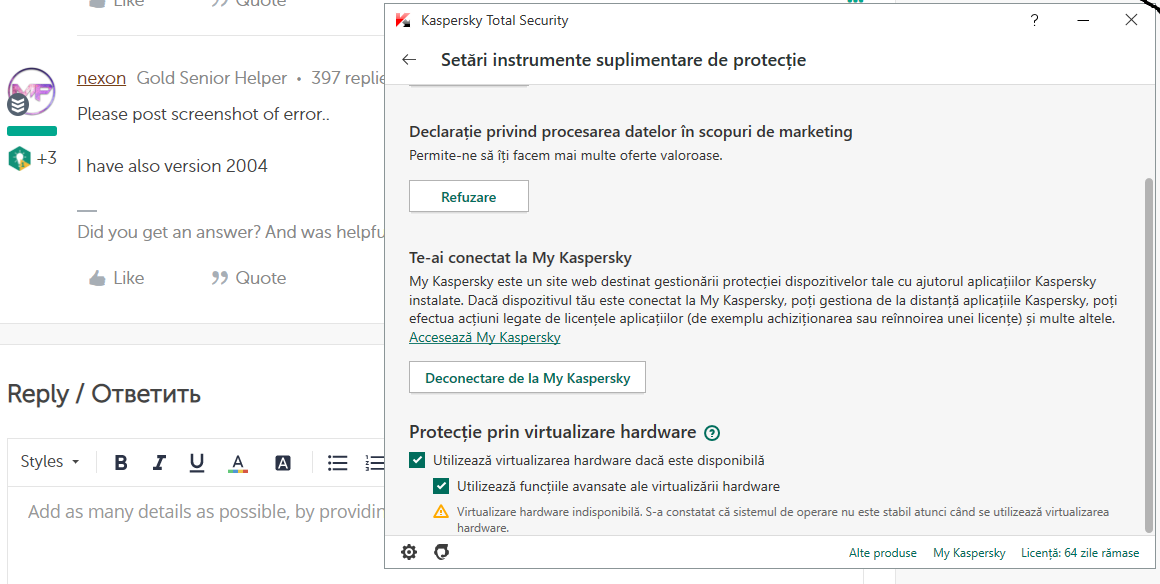Toggle underline in reply editor
The height and width of the screenshot is (584, 1160).
pos(197,462)
